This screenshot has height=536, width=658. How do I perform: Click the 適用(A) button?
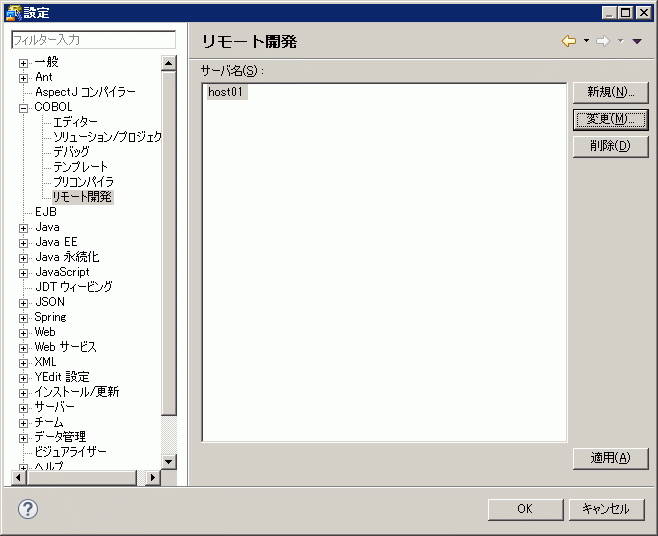pyautogui.click(x=611, y=458)
